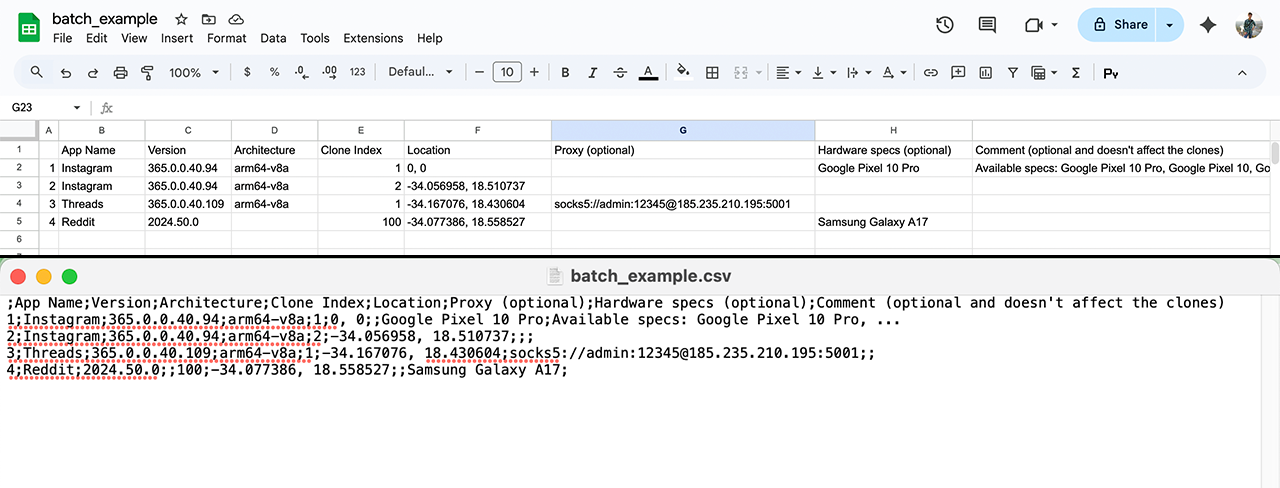Decrease decimal places
The image size is (1280, 488).
coord(302,72)
